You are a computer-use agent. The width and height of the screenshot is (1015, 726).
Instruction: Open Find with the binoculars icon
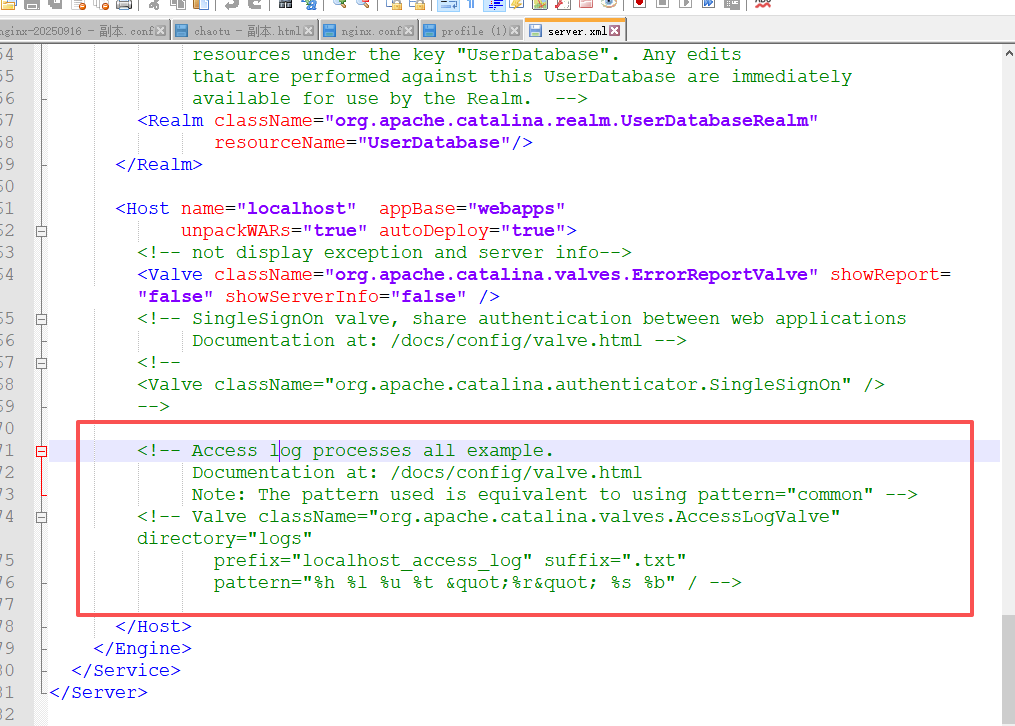pos(286,4)
